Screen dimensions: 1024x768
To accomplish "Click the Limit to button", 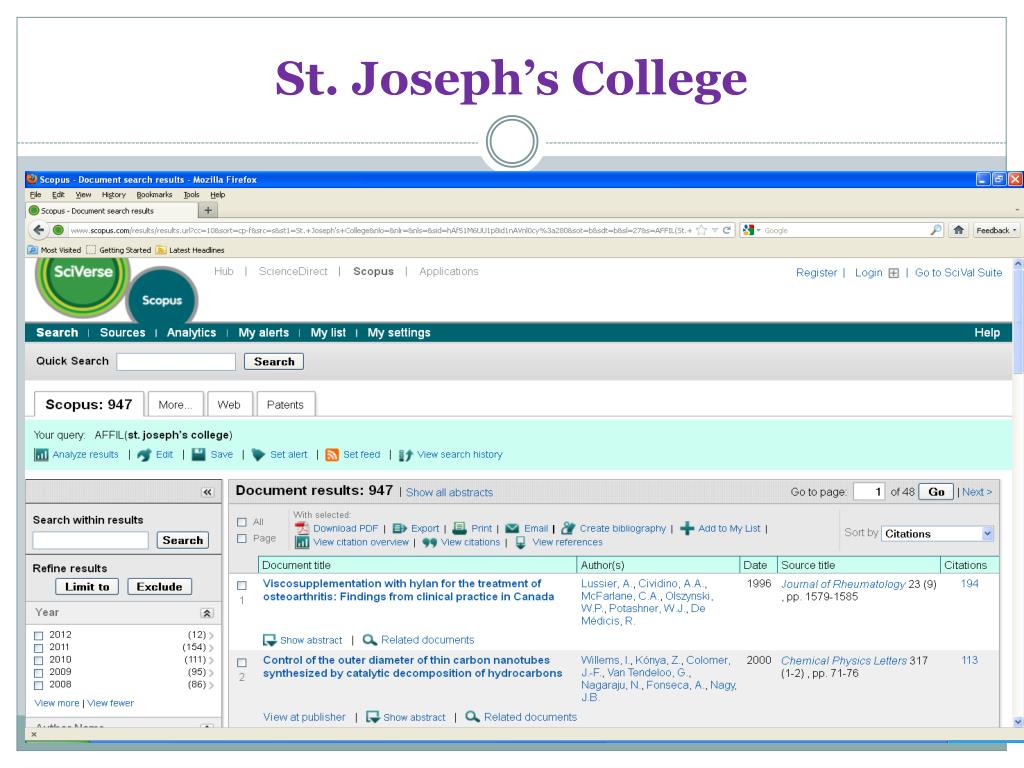I will (x=87, y=586).
